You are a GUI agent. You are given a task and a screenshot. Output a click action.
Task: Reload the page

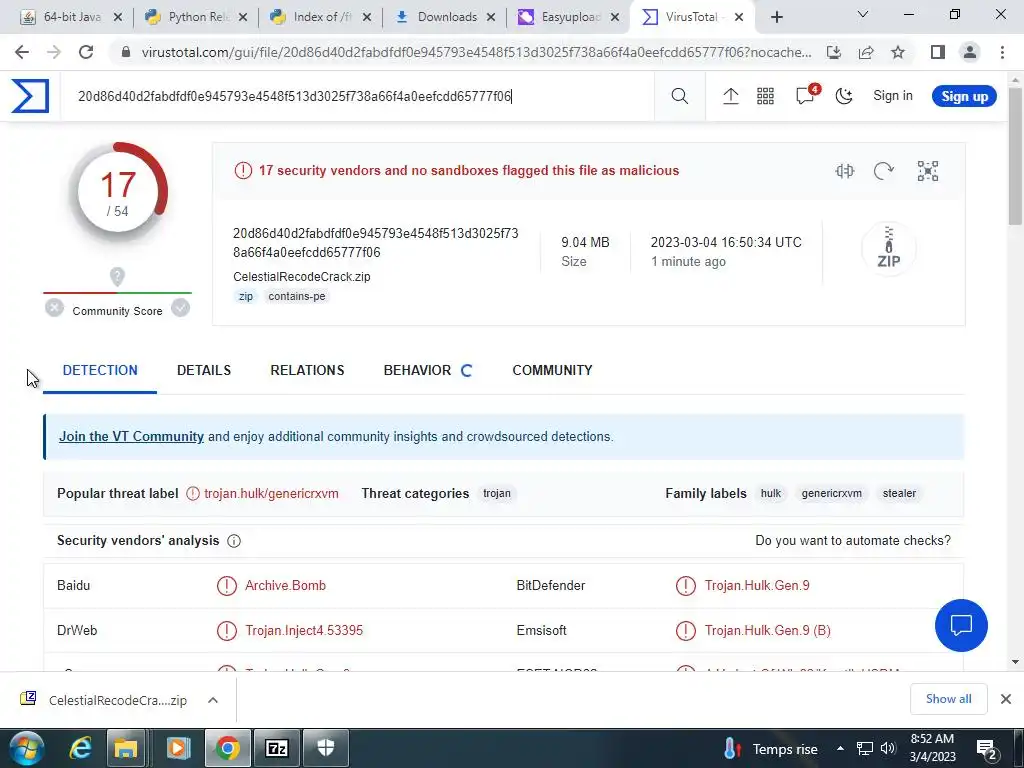tap(86, 52)
